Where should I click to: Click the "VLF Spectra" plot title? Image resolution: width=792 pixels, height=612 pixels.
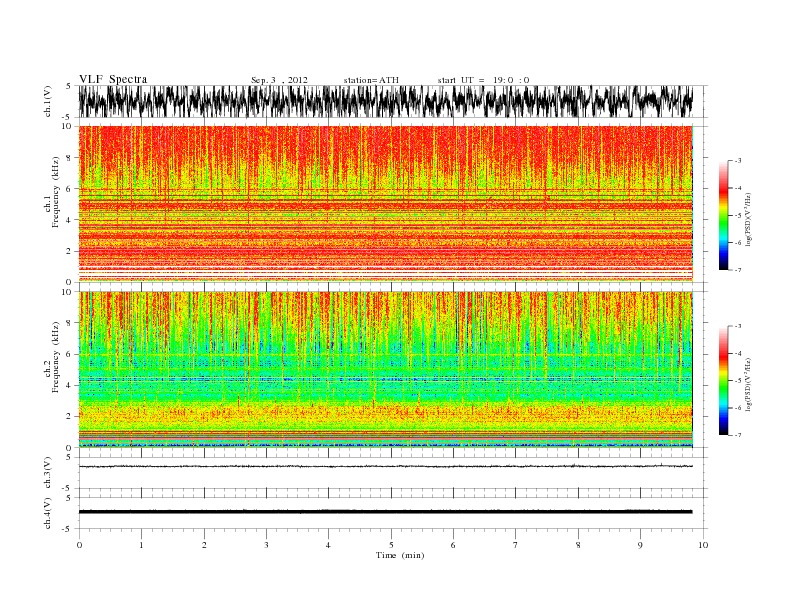[x=113, y=79]
